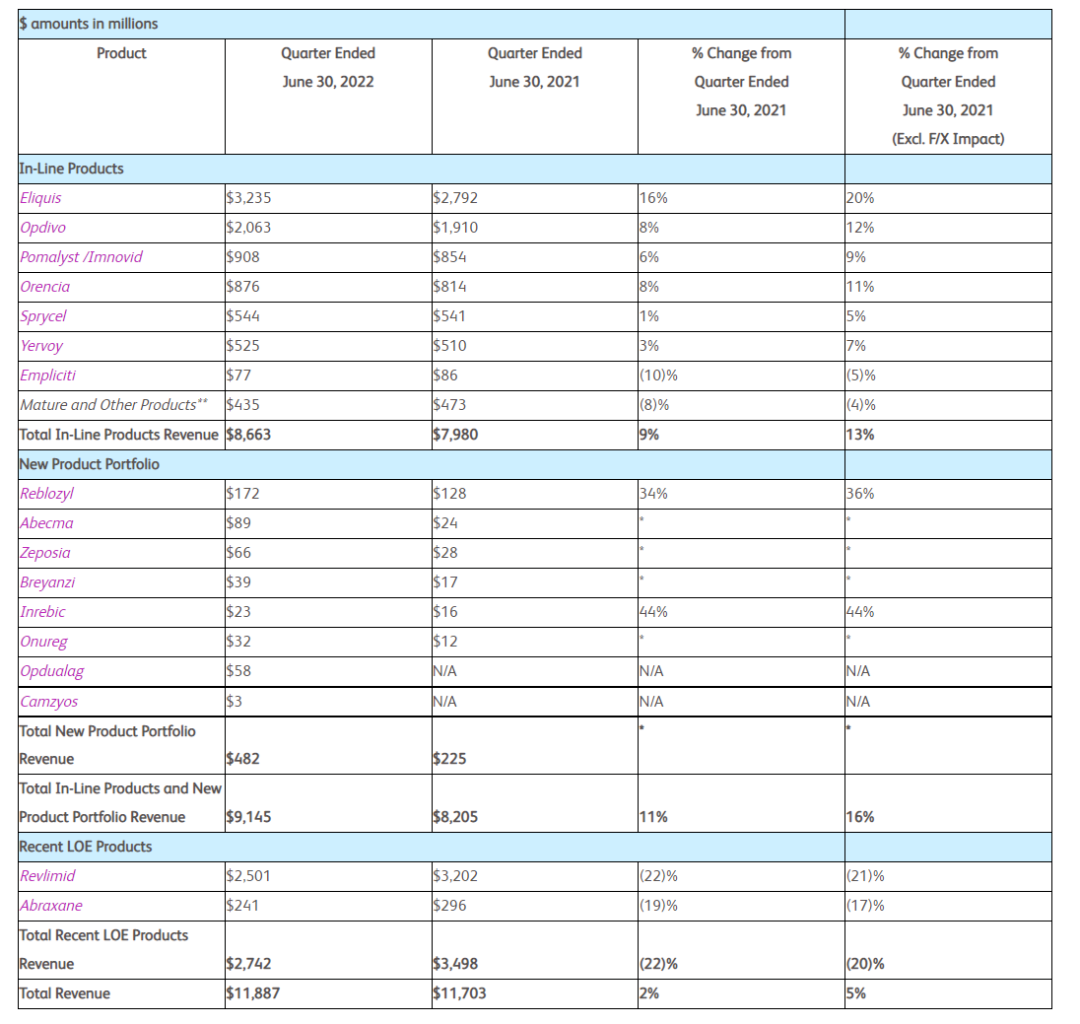Click the Abraxane link
Viewport: 1080px width, 1024px height.
pyautogui.click(x=51, y=906)
